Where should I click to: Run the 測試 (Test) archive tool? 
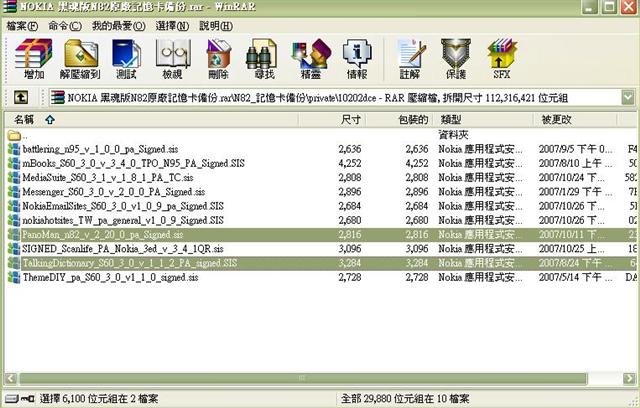click(127, 59)
